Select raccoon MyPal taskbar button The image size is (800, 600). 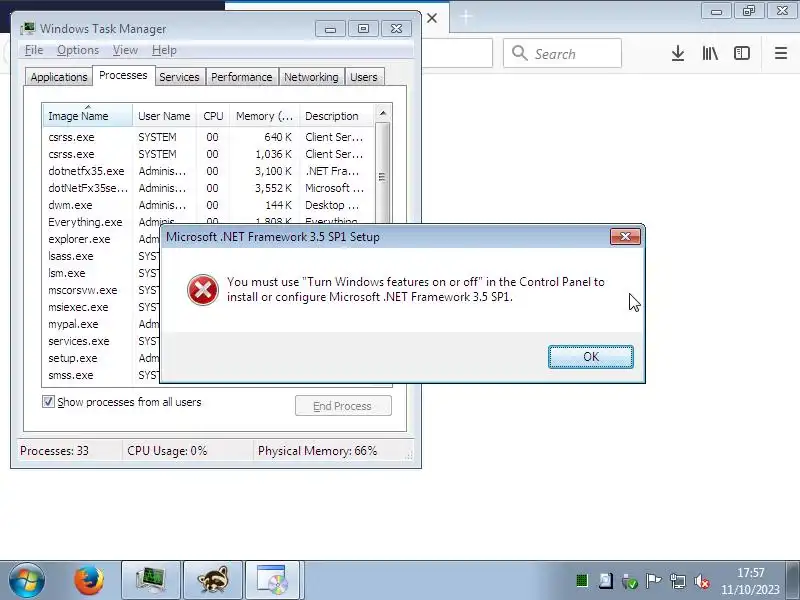click(212, 580)
